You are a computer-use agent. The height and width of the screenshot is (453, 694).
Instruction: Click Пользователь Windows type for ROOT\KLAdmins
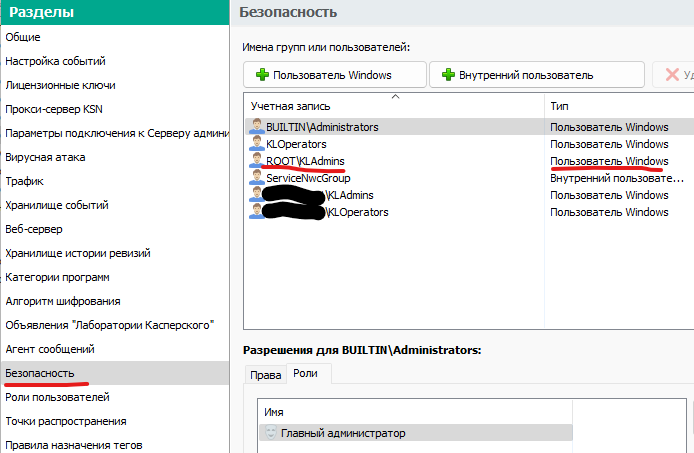coord(609,161)
